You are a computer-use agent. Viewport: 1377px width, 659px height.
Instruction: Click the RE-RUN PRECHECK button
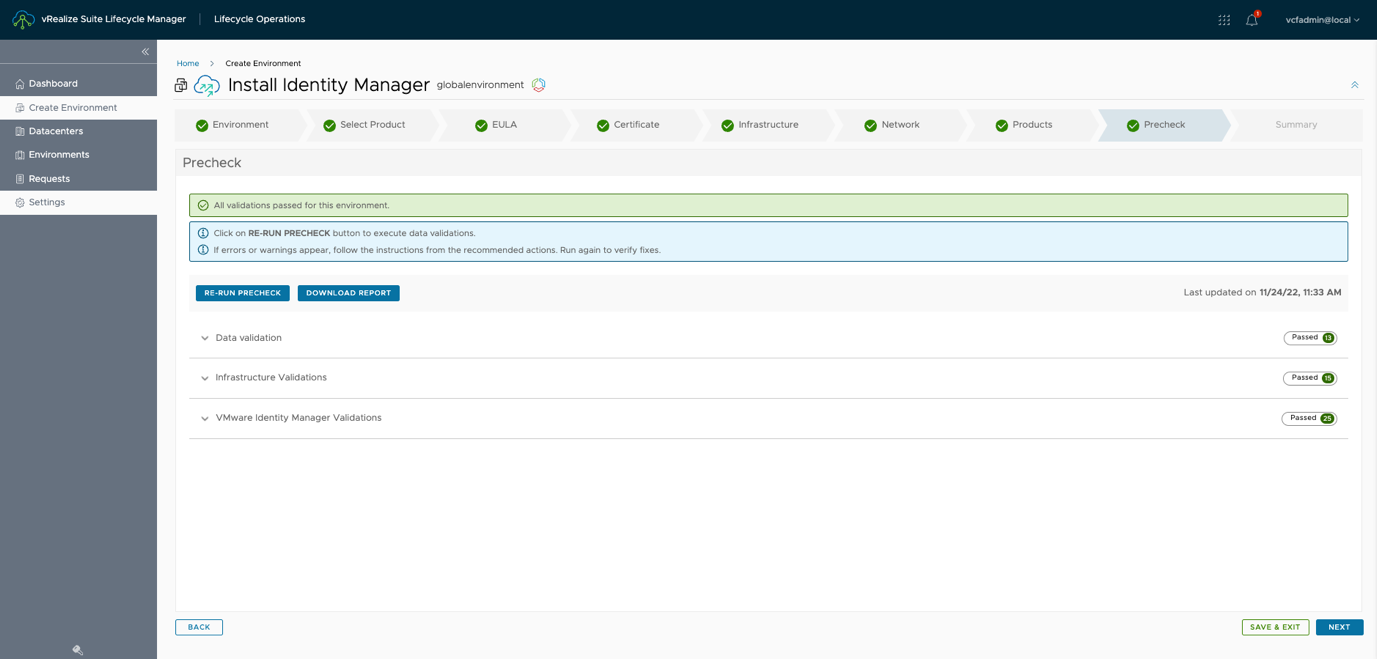point(243,293)
